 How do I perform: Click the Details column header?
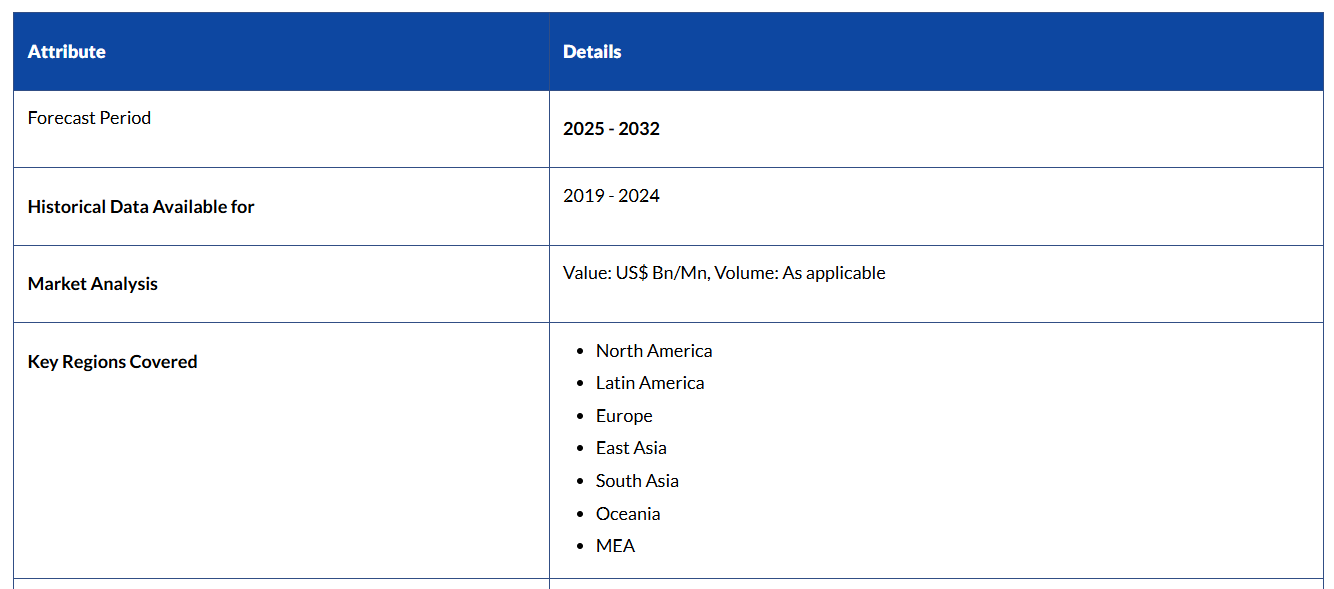tap(592, 52)
